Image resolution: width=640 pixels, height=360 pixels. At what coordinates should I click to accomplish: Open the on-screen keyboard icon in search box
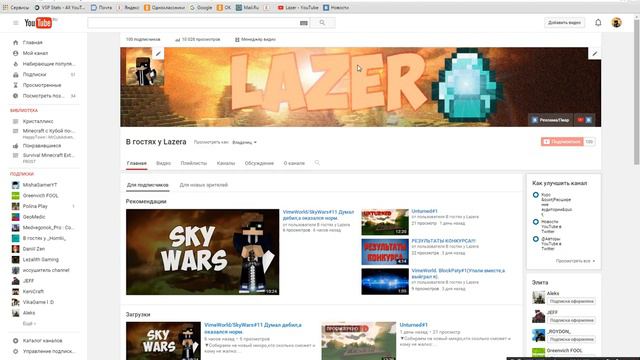tap(304, 23)
